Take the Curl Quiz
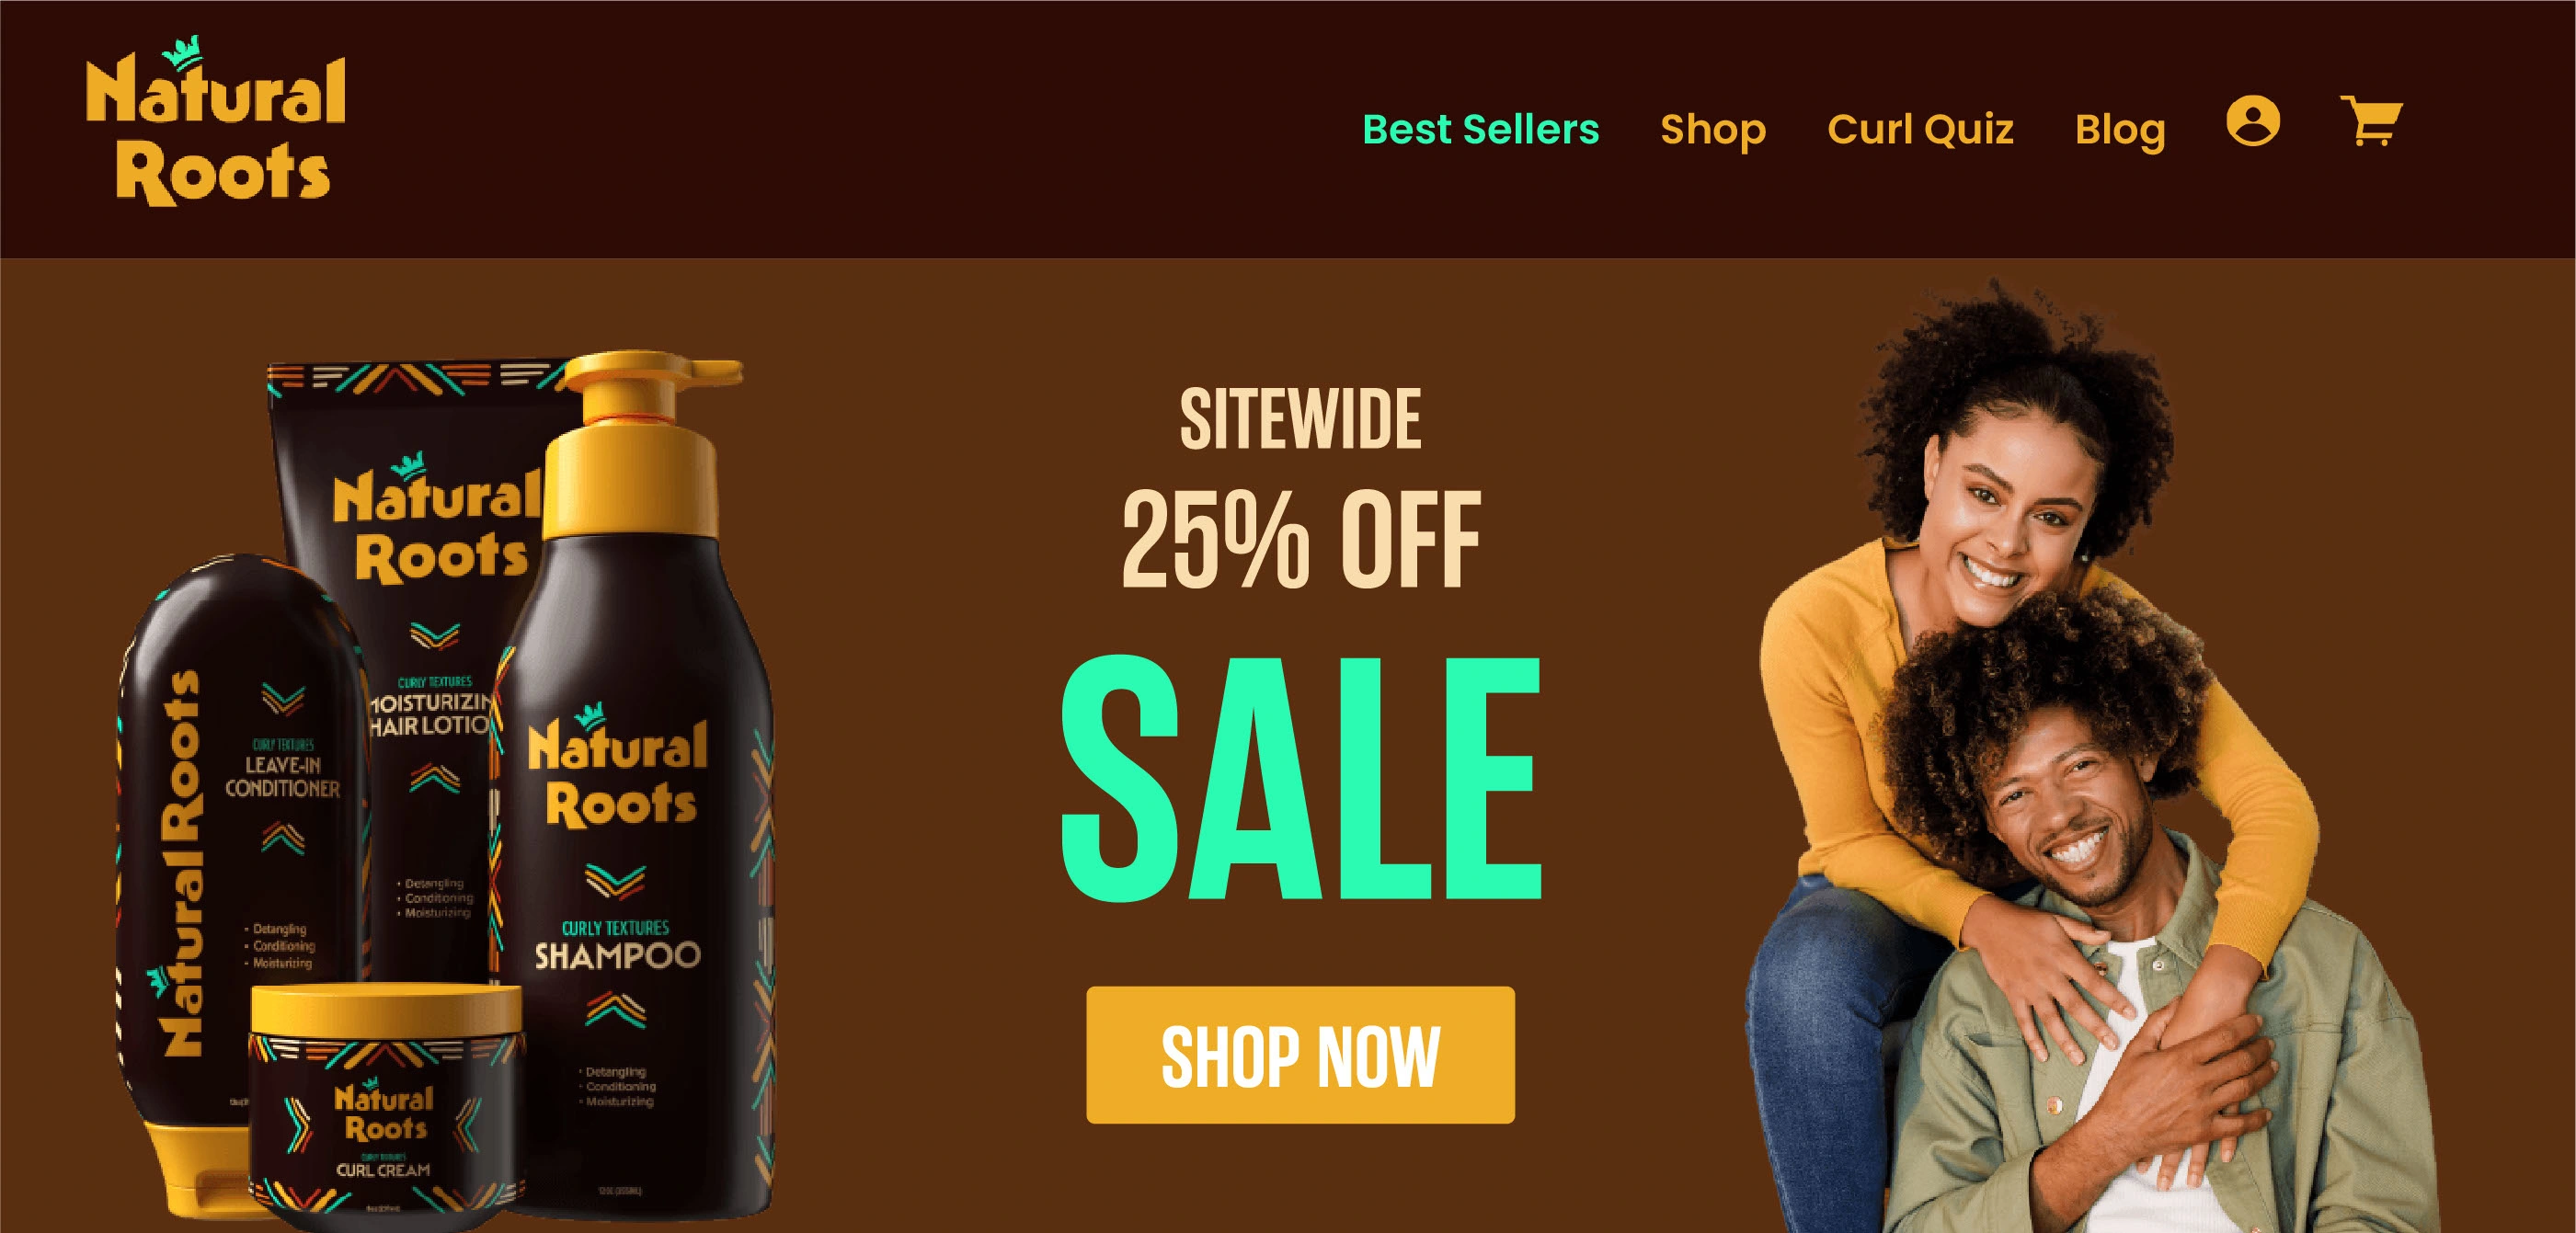The image size is (2576, 1233). (1920, 129)
